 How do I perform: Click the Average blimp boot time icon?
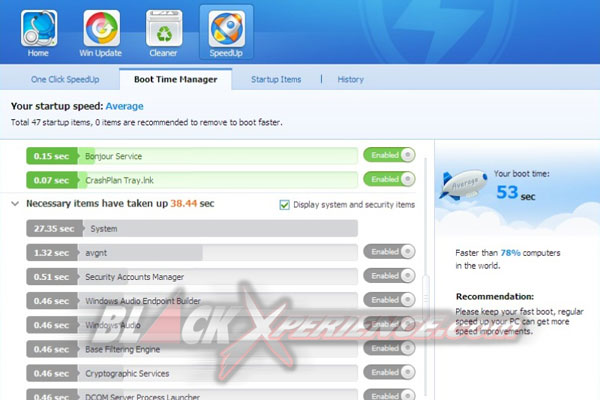[x=463, y=185]
